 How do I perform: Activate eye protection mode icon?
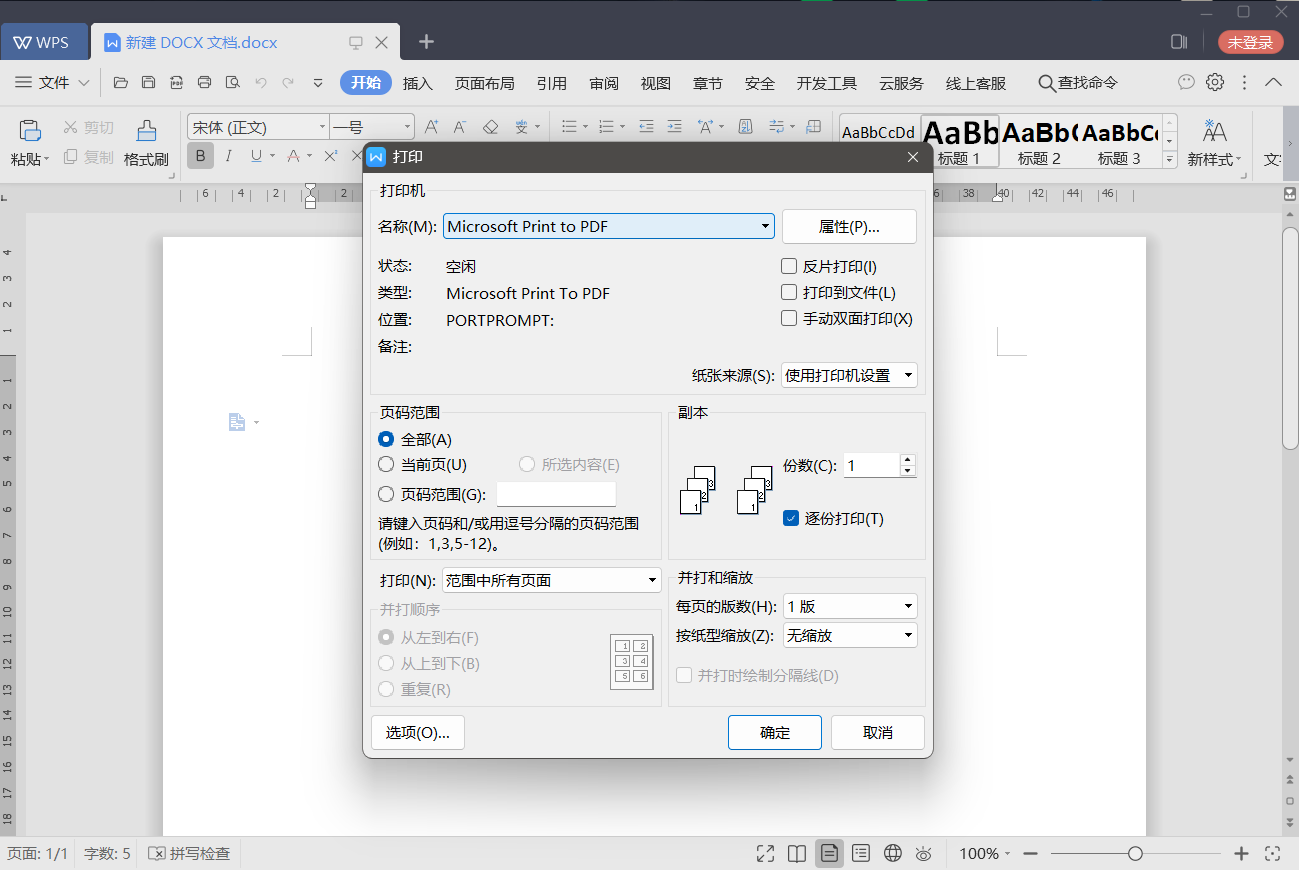coord(923,853)
